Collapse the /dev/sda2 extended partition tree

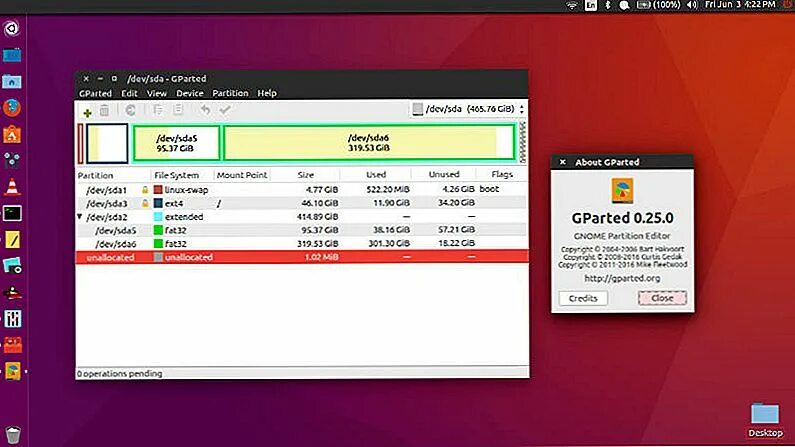[x=80, y=217]
